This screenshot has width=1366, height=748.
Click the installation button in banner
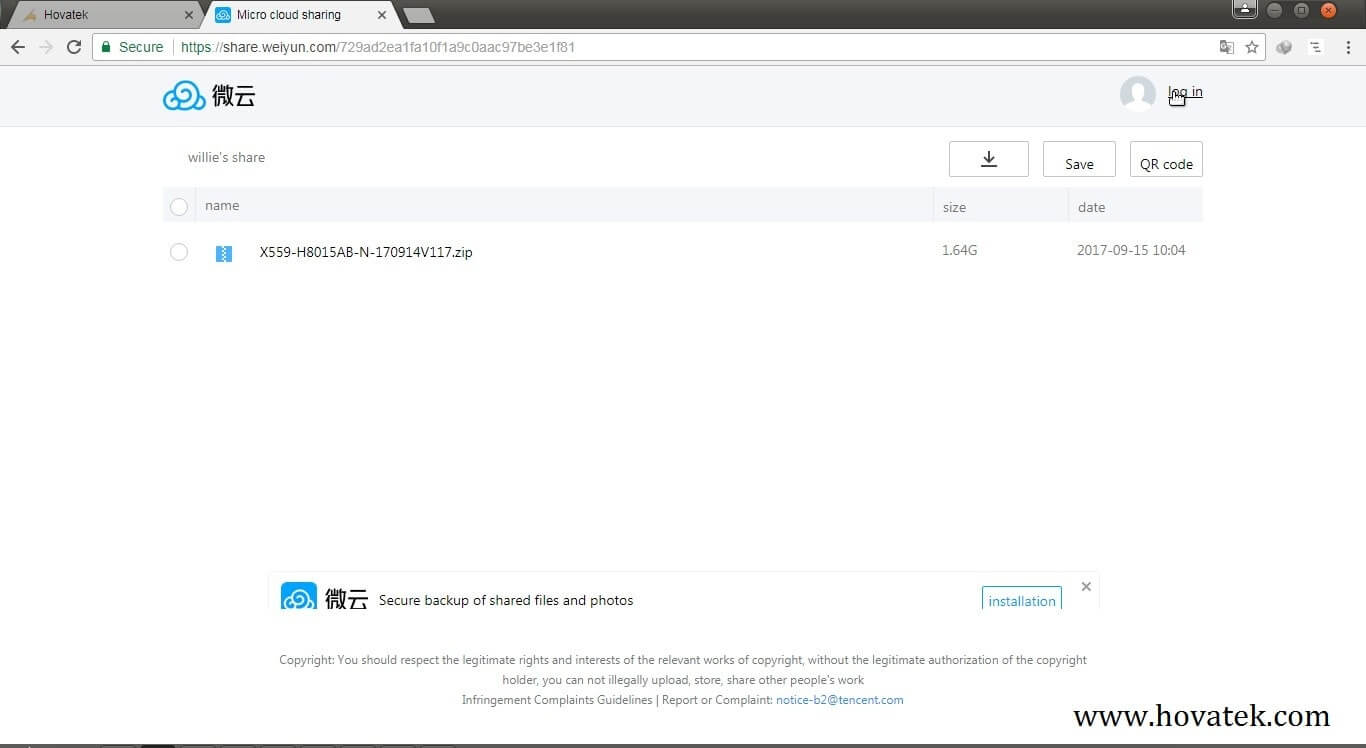point(1021,600)
